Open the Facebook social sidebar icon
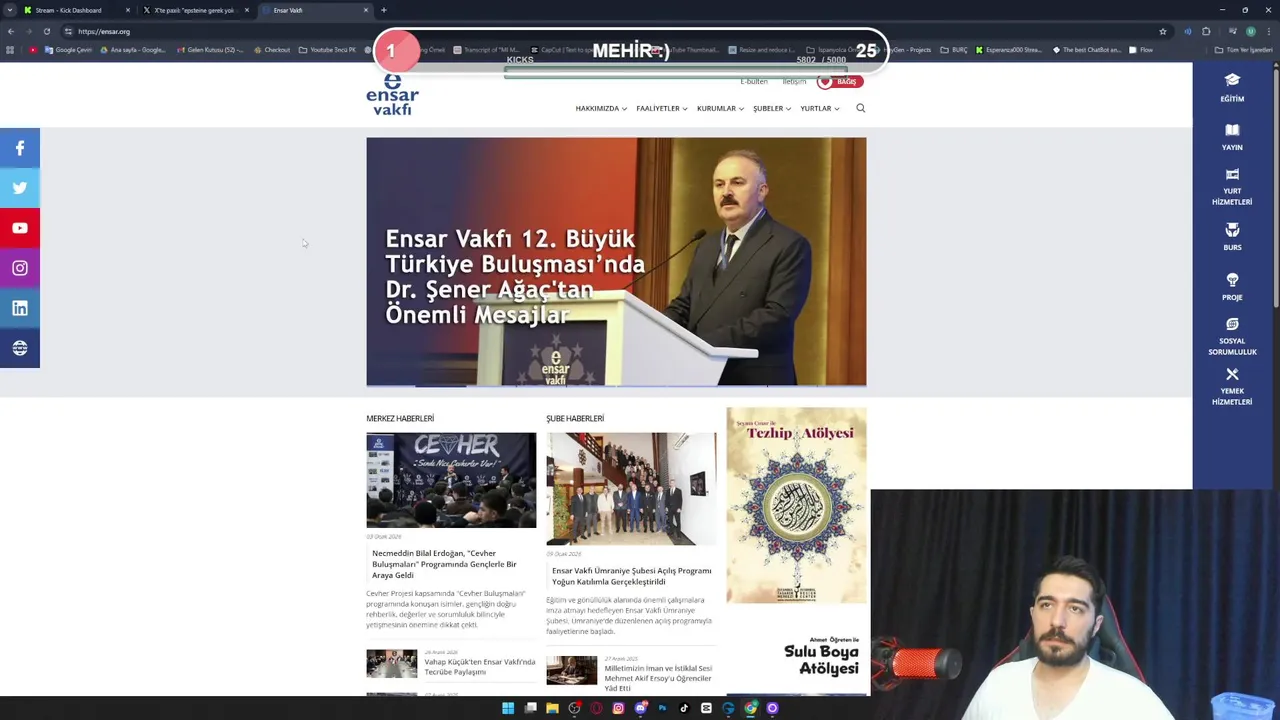The width and height of the screenshot is (1280, 720). (19, 148)
